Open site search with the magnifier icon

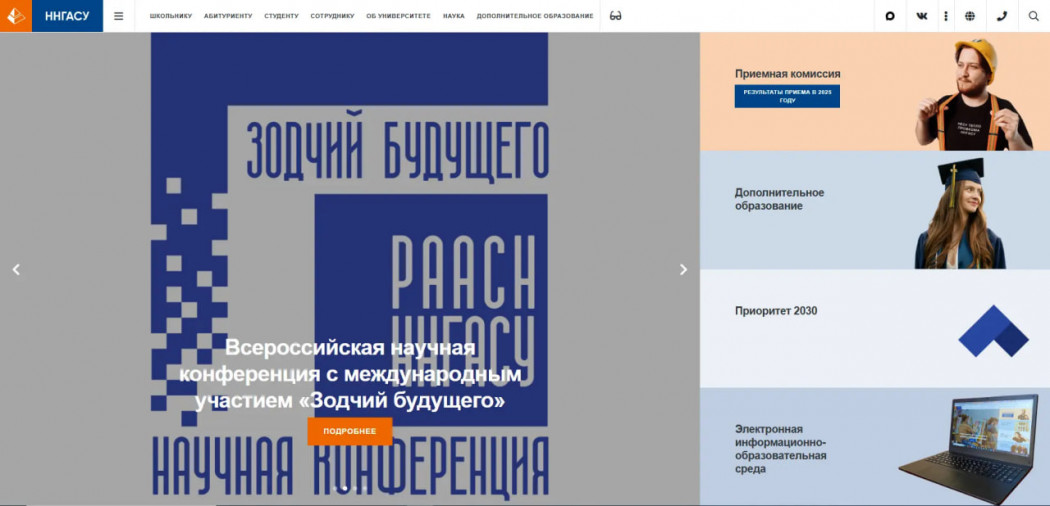pos(1033,16)
